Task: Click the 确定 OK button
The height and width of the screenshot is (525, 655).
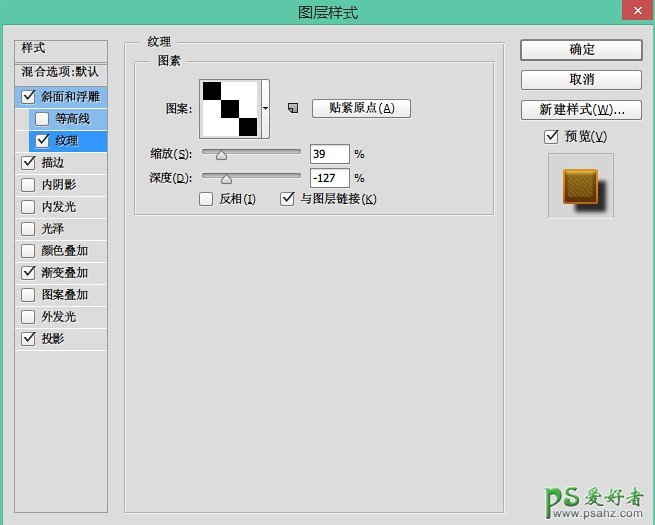Action: point(581,50)
